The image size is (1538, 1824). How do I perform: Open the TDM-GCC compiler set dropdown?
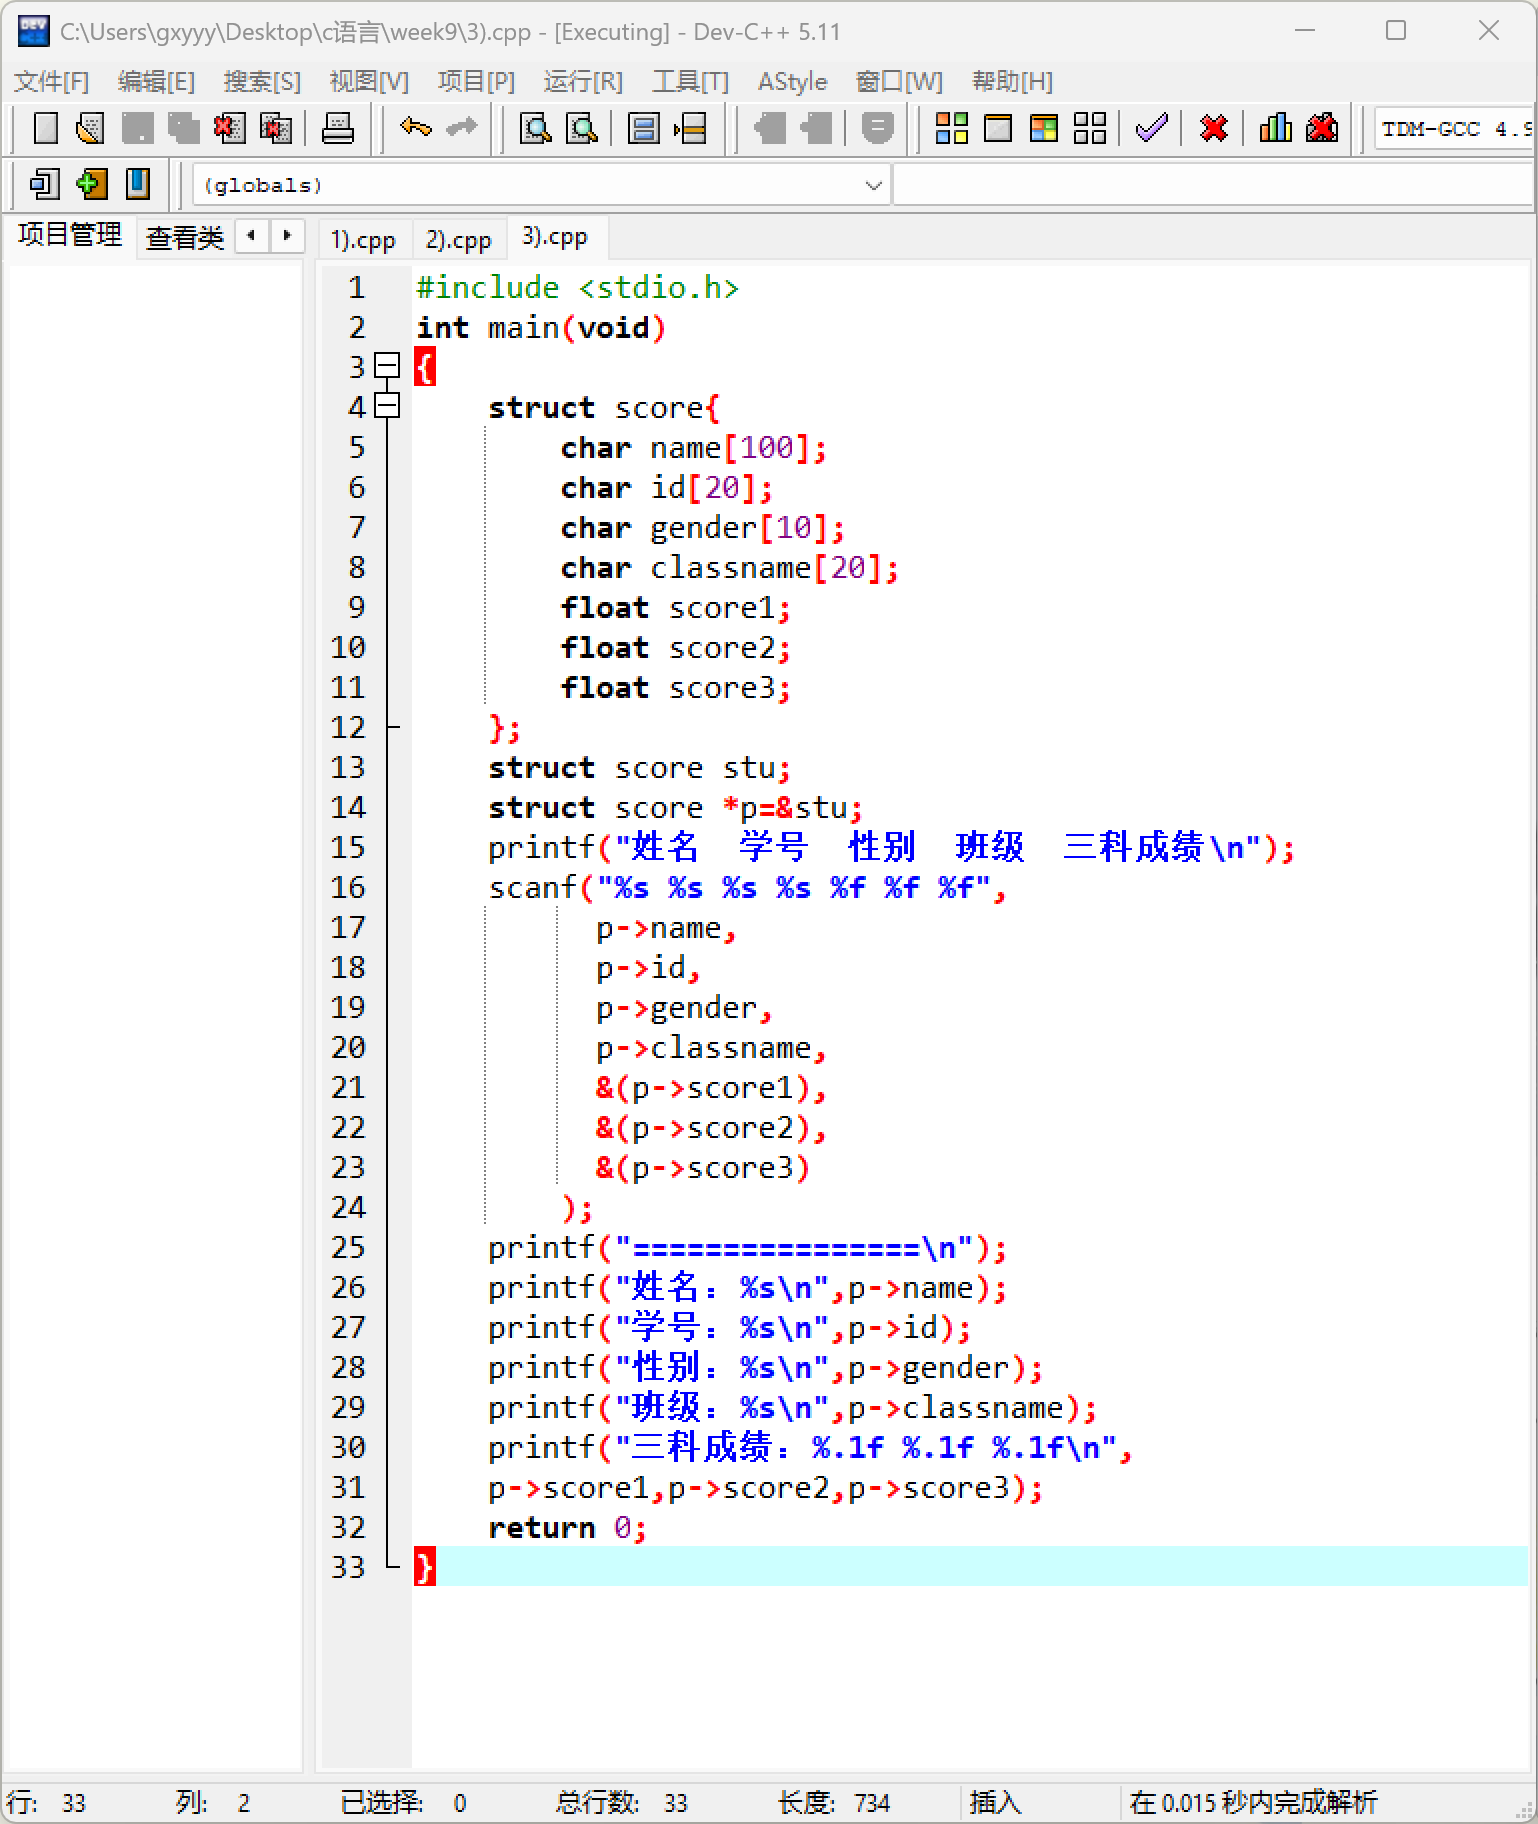(x=1454, y=128)
